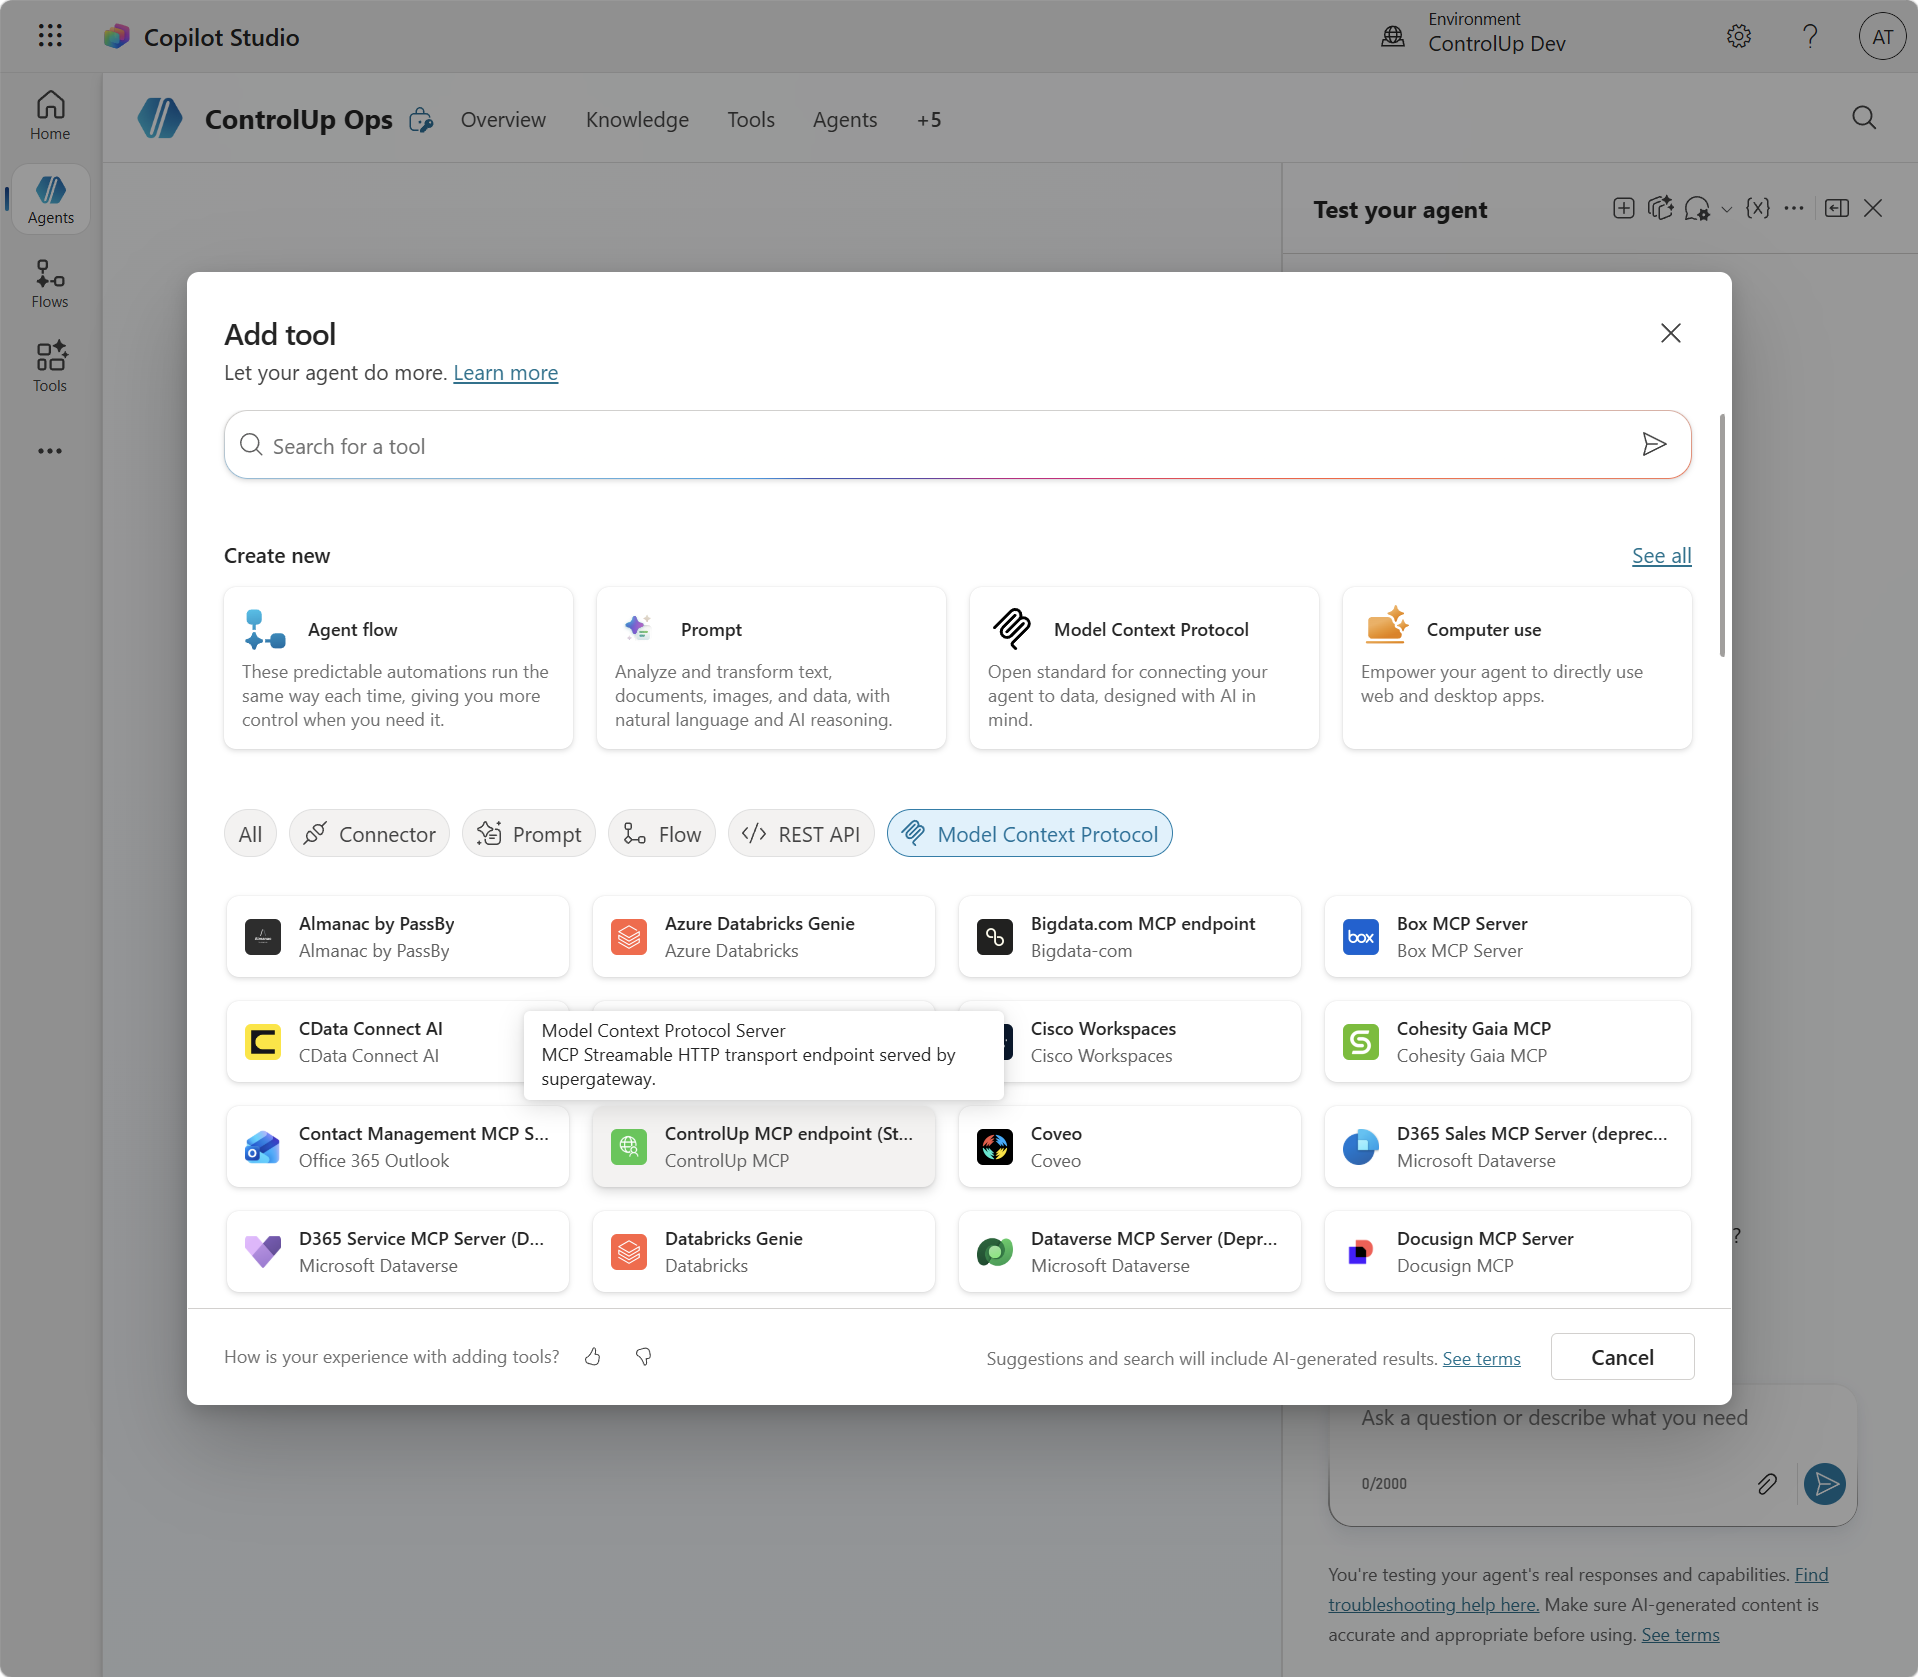The image size is (1918, 1677).
Task: Open the Help question mark icon
Action: tap(1810, 37)
